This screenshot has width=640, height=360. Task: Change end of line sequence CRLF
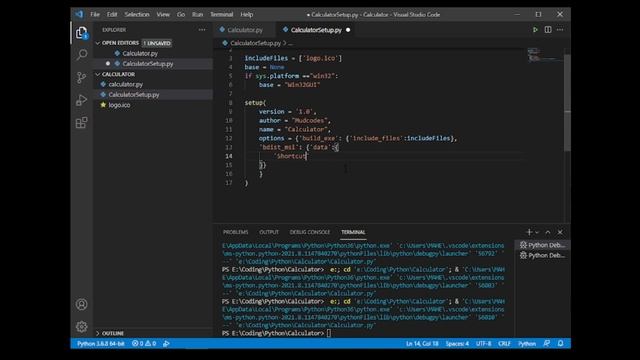tap(504, 344)
